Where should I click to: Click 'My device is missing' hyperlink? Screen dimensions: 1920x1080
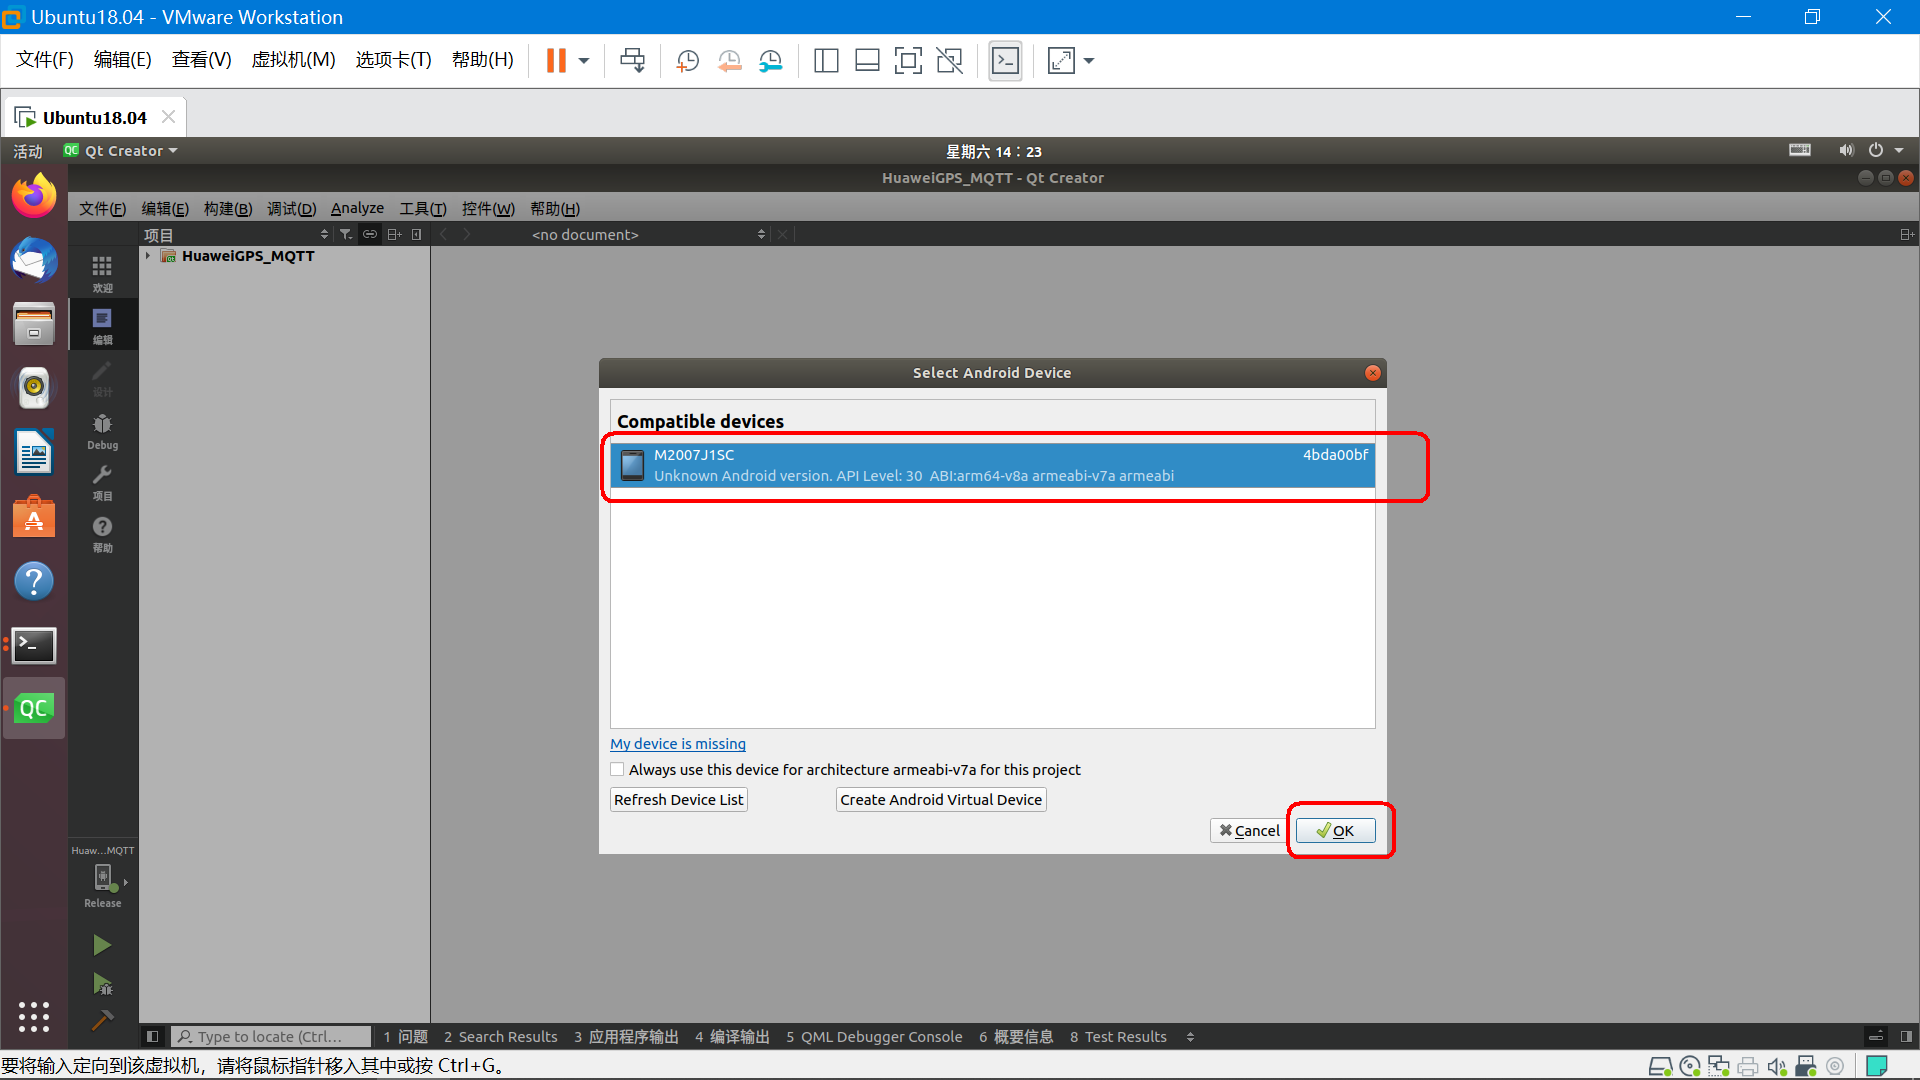tap(678, 742)
